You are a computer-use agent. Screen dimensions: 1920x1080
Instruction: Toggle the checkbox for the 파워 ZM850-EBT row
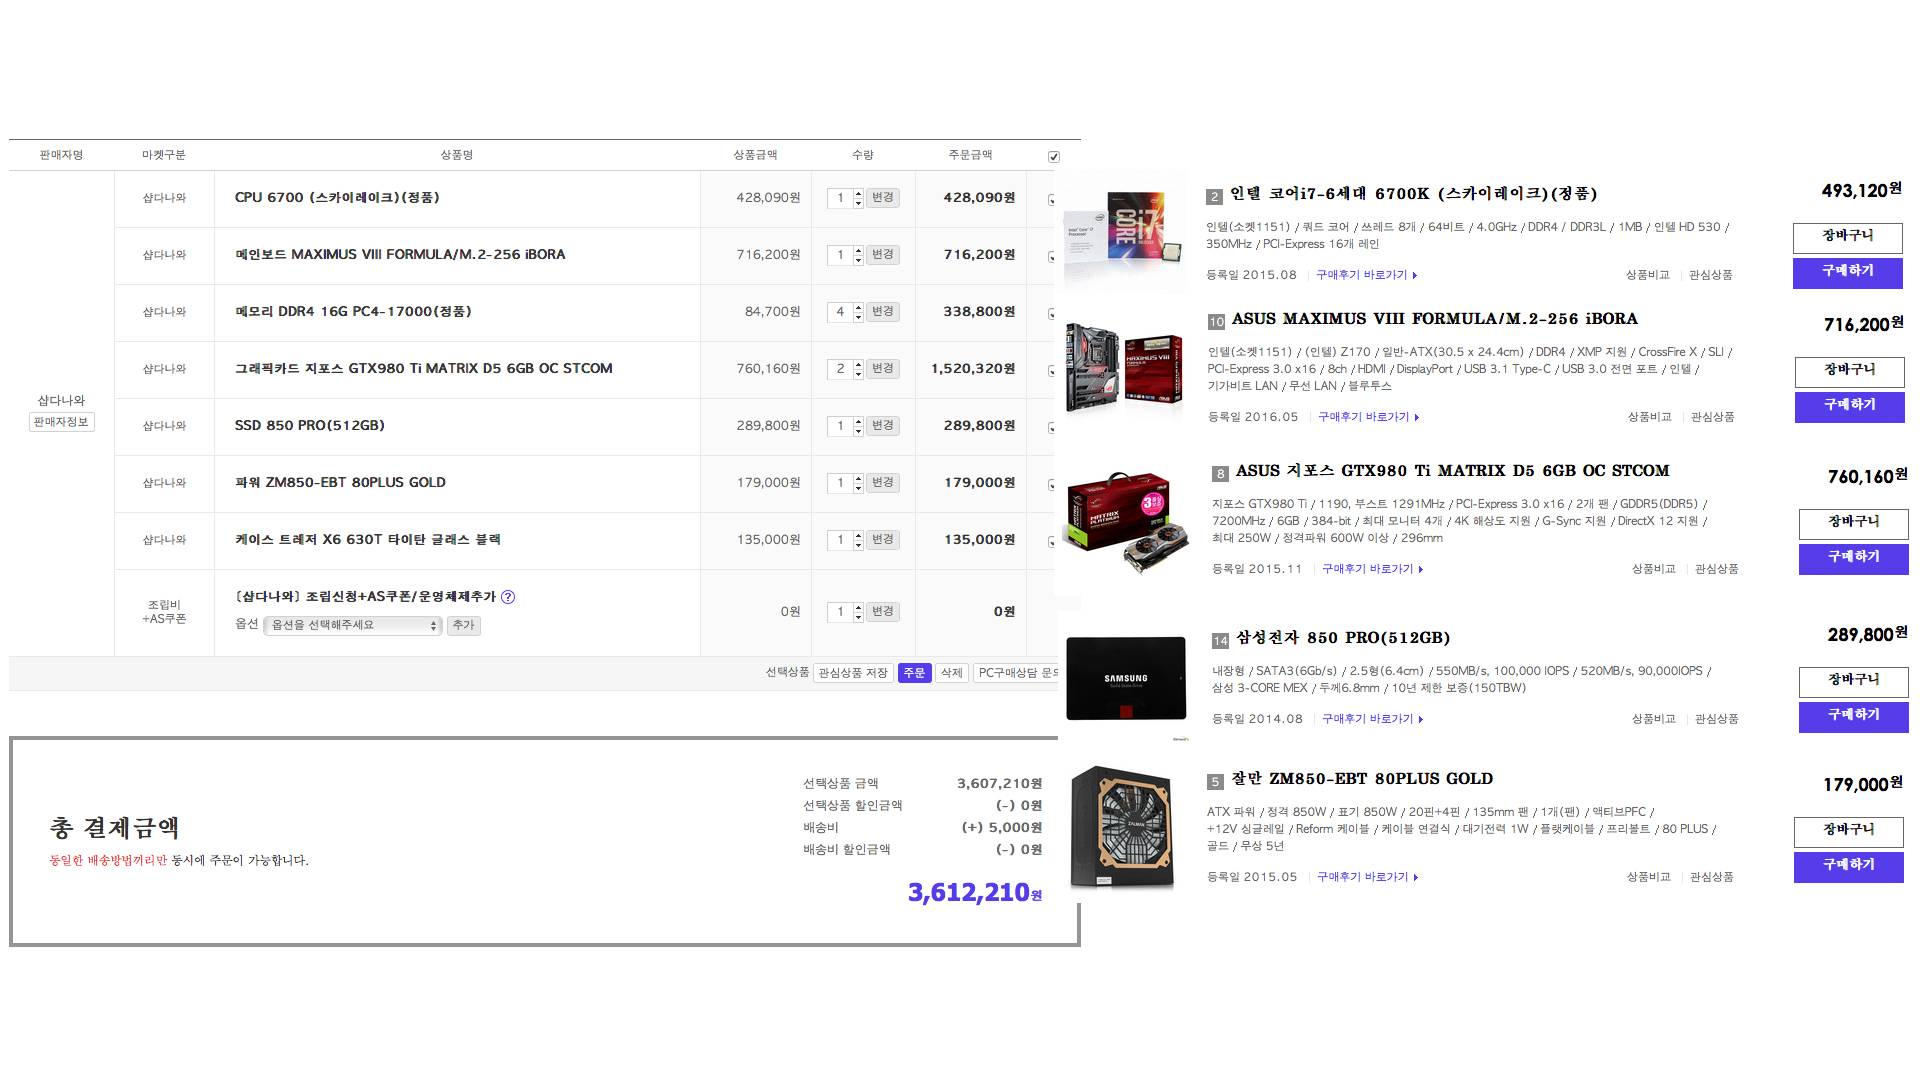[1052, 484]
